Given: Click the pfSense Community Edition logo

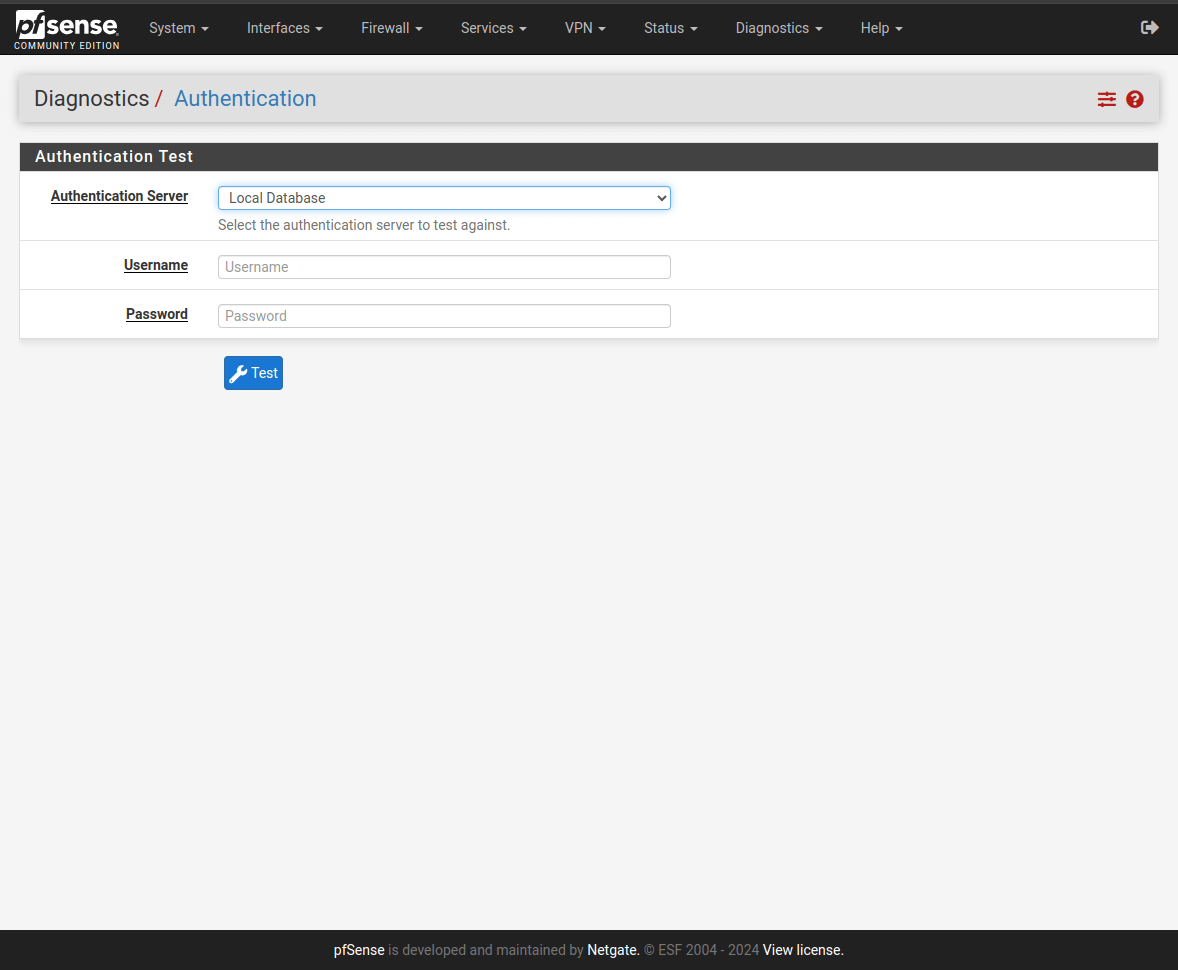Looking at the screenshot, I should click(x=67, y=30).
